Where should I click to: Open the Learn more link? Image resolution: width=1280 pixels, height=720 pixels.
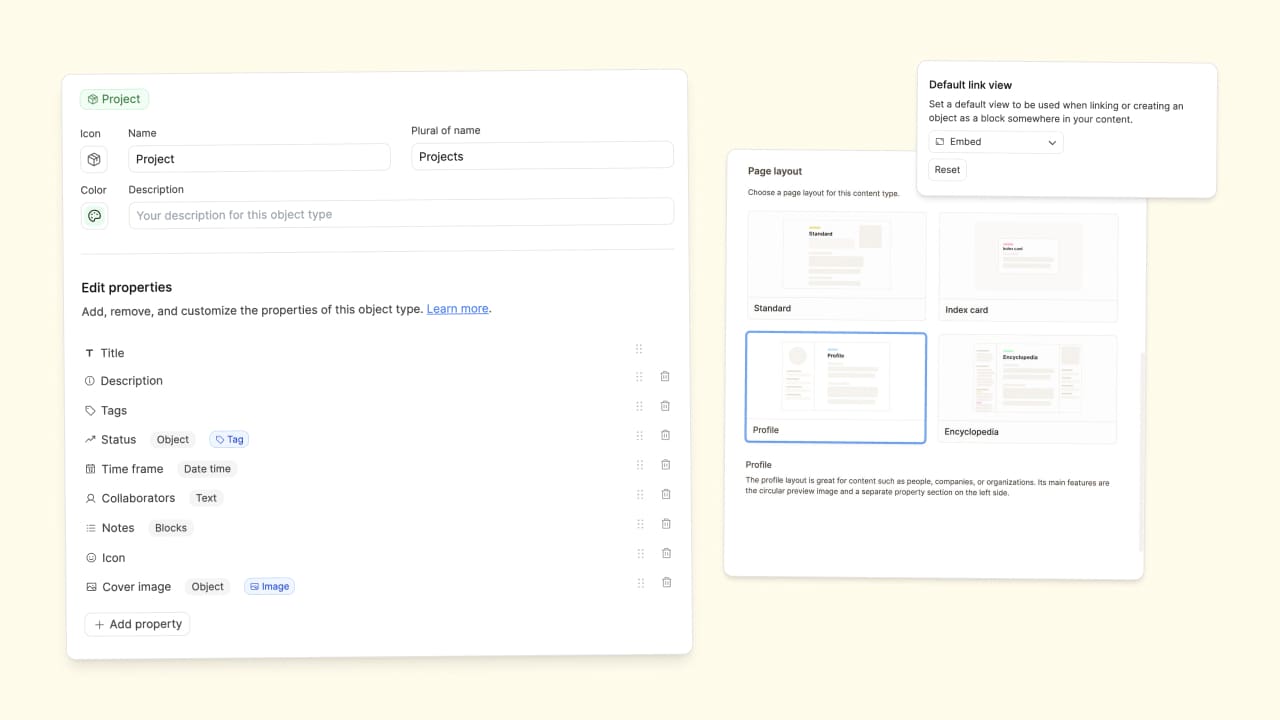457,309
